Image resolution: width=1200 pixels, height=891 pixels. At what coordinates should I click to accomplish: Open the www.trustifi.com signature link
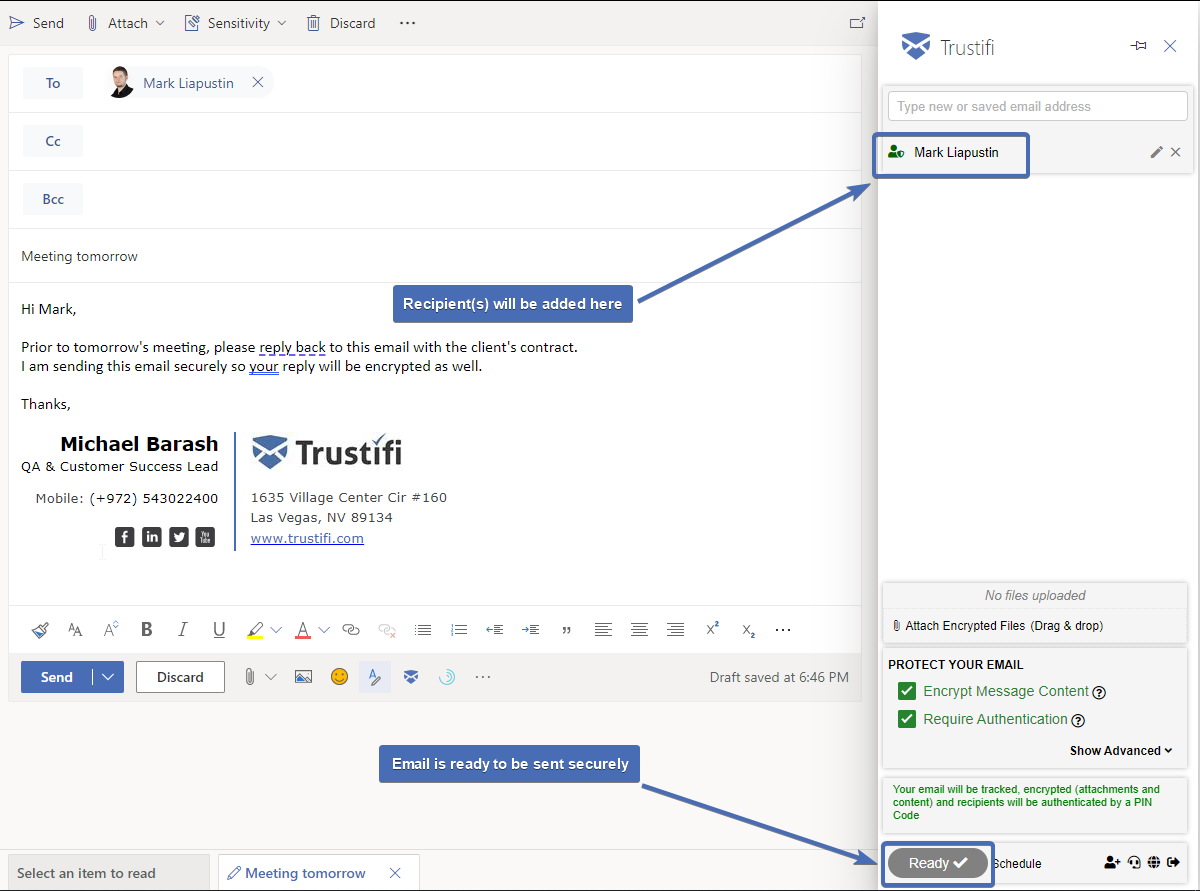307,538
